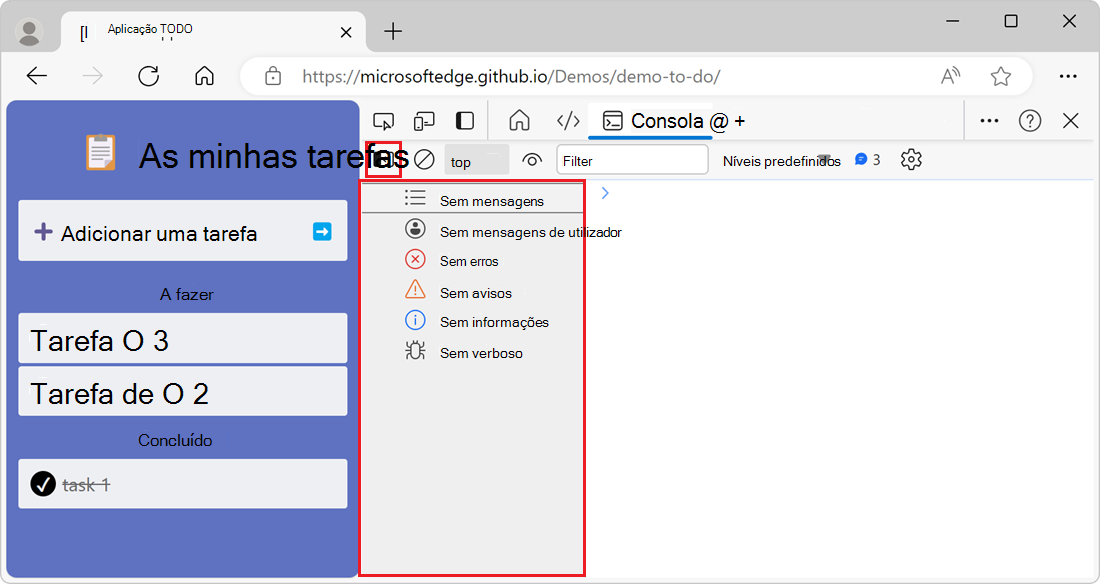Activate the Inspect element tool in DevTools

coord(384,121)
